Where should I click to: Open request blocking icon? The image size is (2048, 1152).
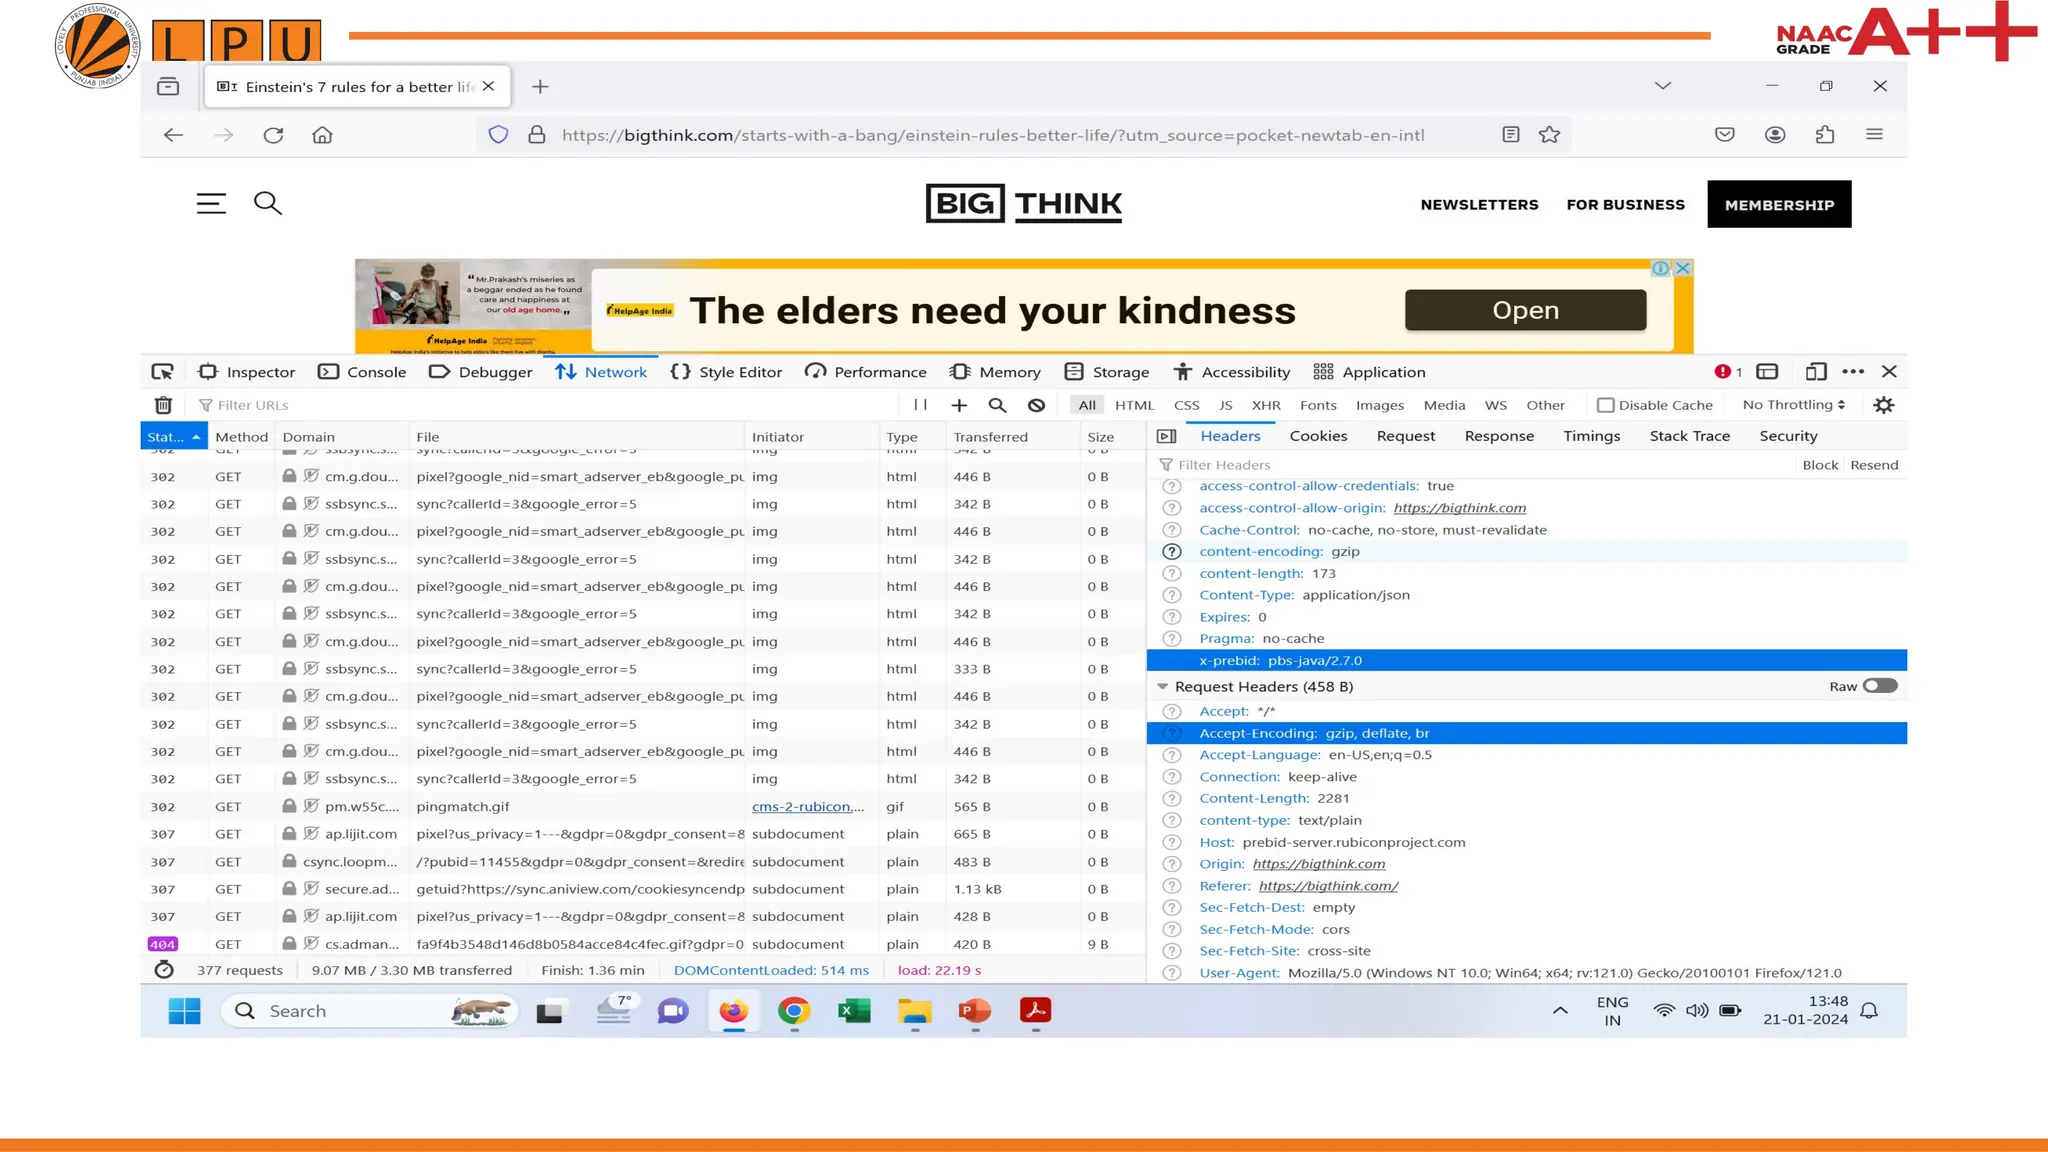(x=1036, y=405)
